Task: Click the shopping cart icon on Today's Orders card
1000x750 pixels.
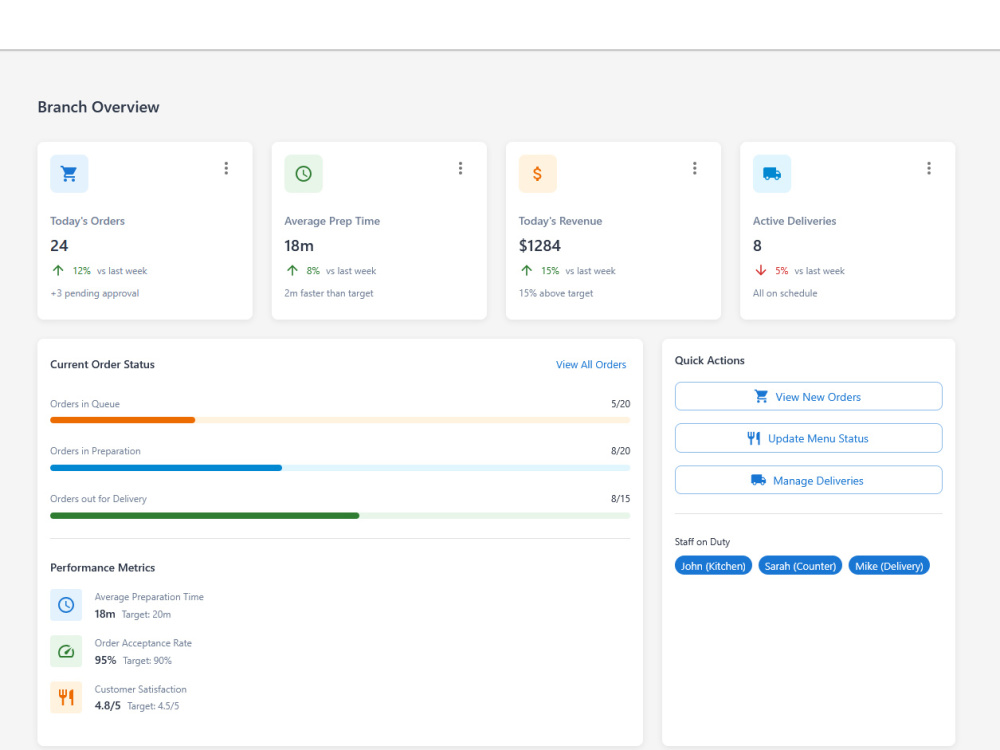Action: point(69,173)
